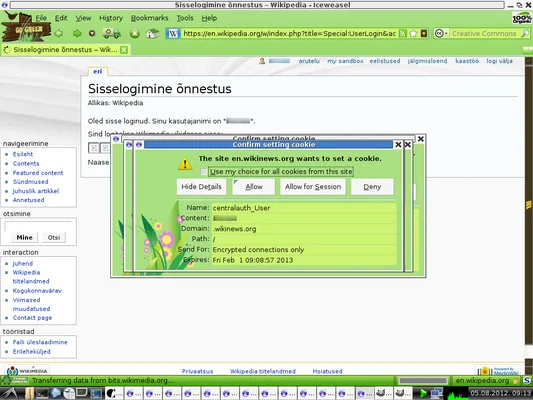Stop loading with the green X icon
Viewport: 533px width, 400px height.
point(135,33)
